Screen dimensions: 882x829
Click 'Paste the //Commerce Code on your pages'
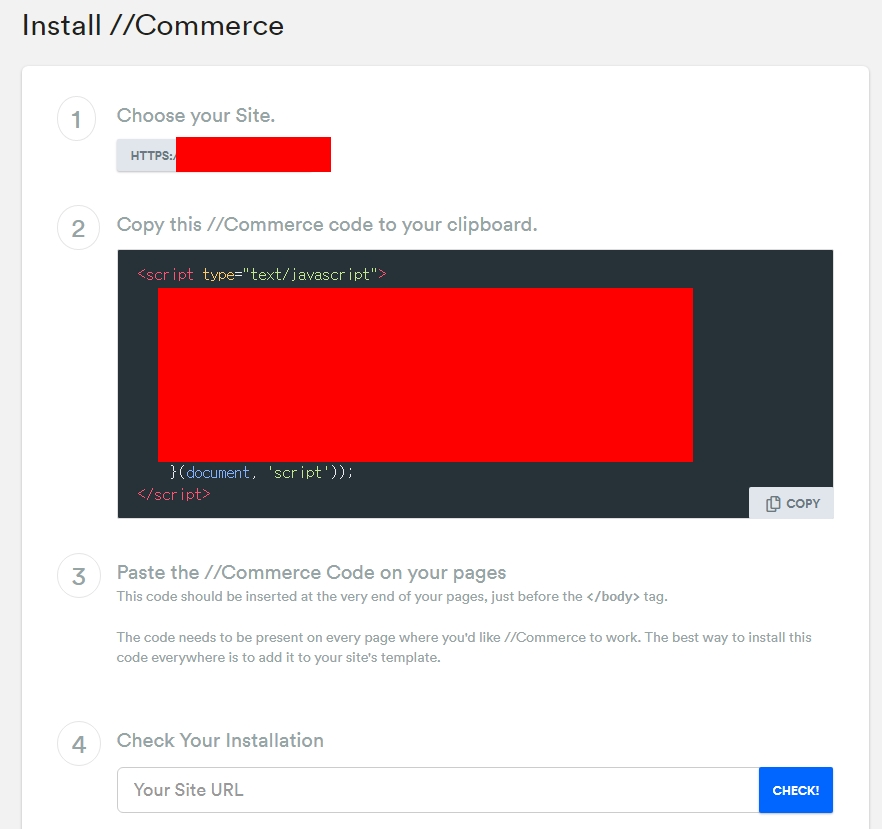point(311,573)
